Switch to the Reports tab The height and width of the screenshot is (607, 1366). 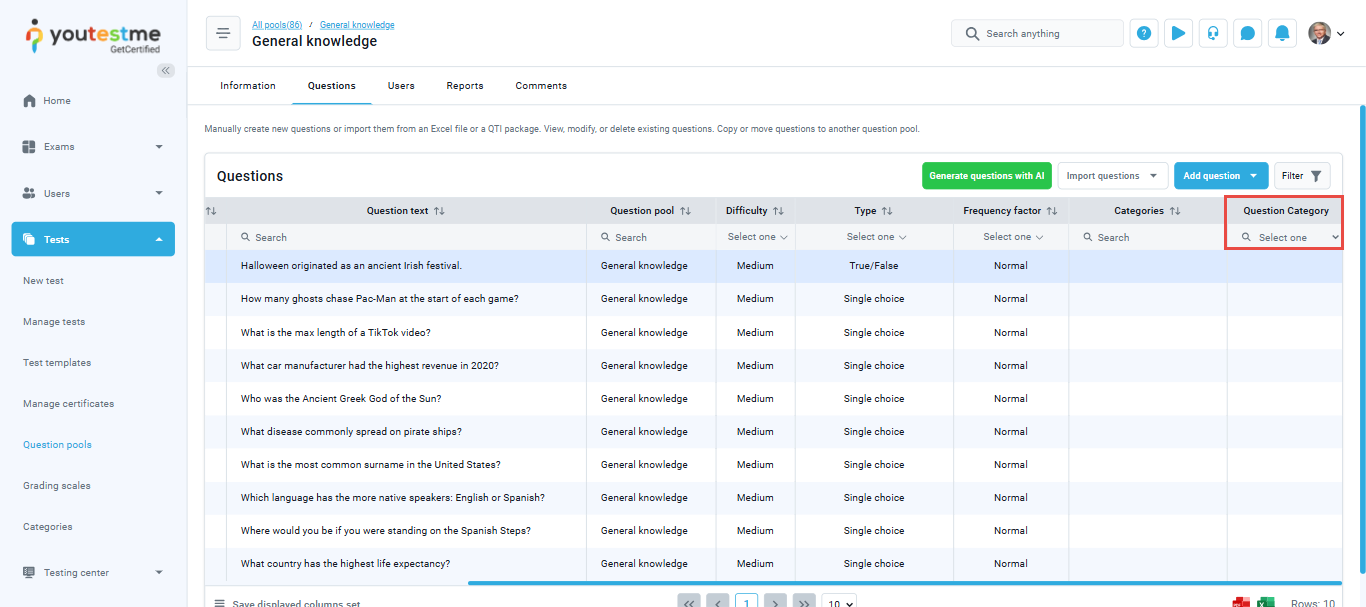(465, 86)
